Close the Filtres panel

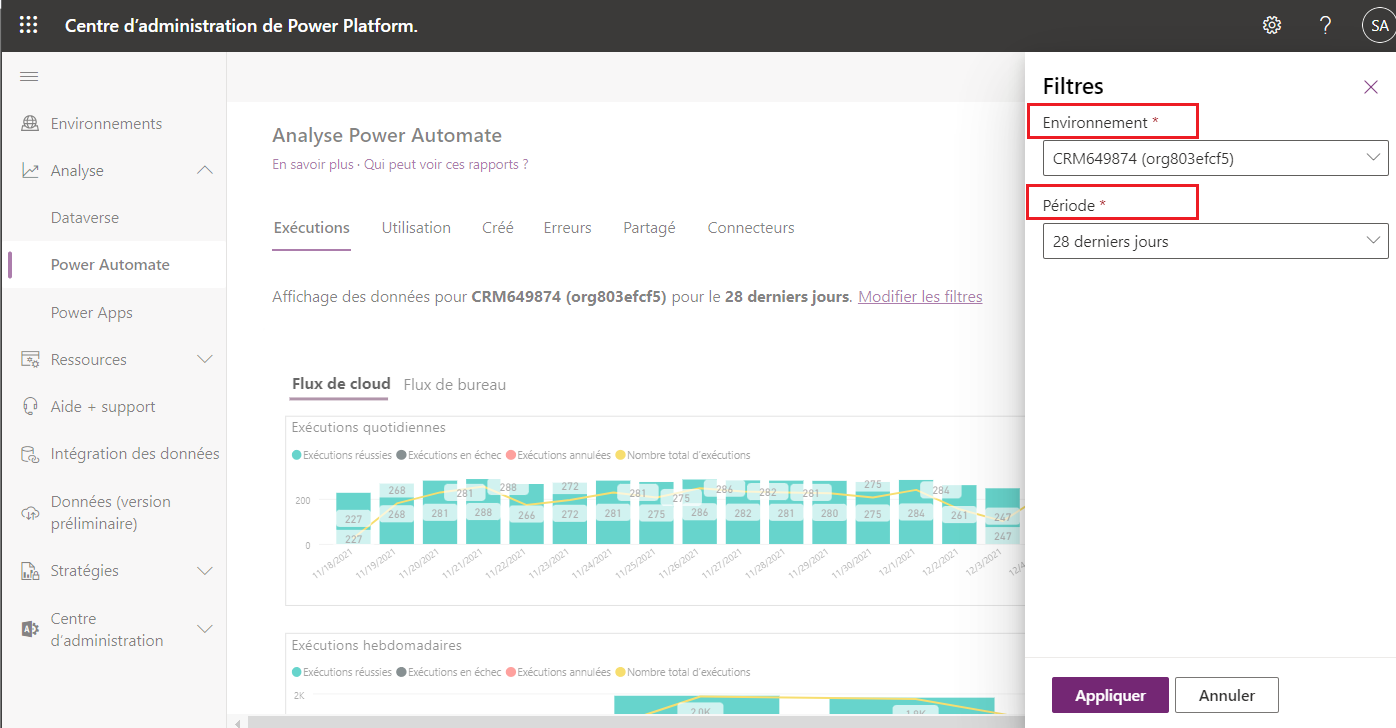(x=1371, y=87)
